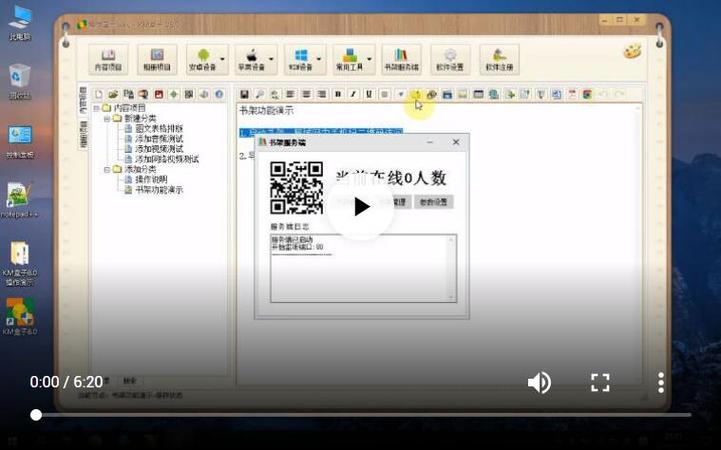Viewport: 721px width, 450px height.
Task: Align text left in editor toolbar
Action: point(290,94)
